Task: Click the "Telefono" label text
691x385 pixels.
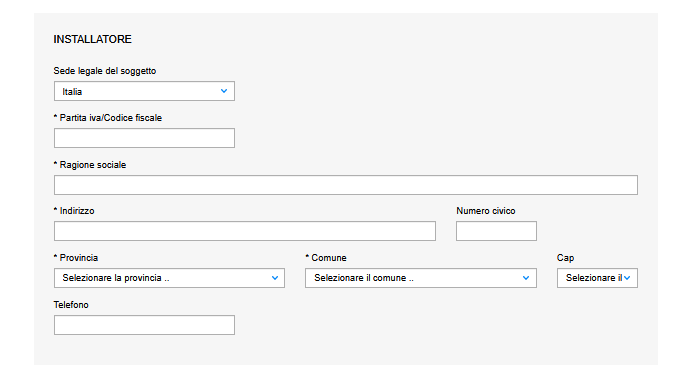Action: (x=71, y=305)
